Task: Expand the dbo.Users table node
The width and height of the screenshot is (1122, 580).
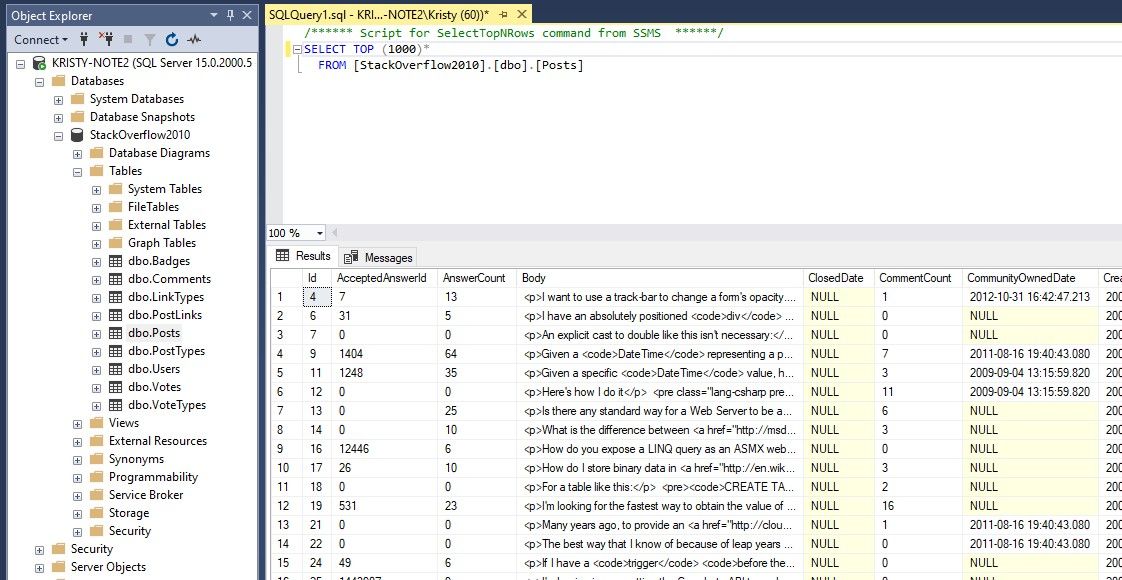Action: (x=97, y=369)
